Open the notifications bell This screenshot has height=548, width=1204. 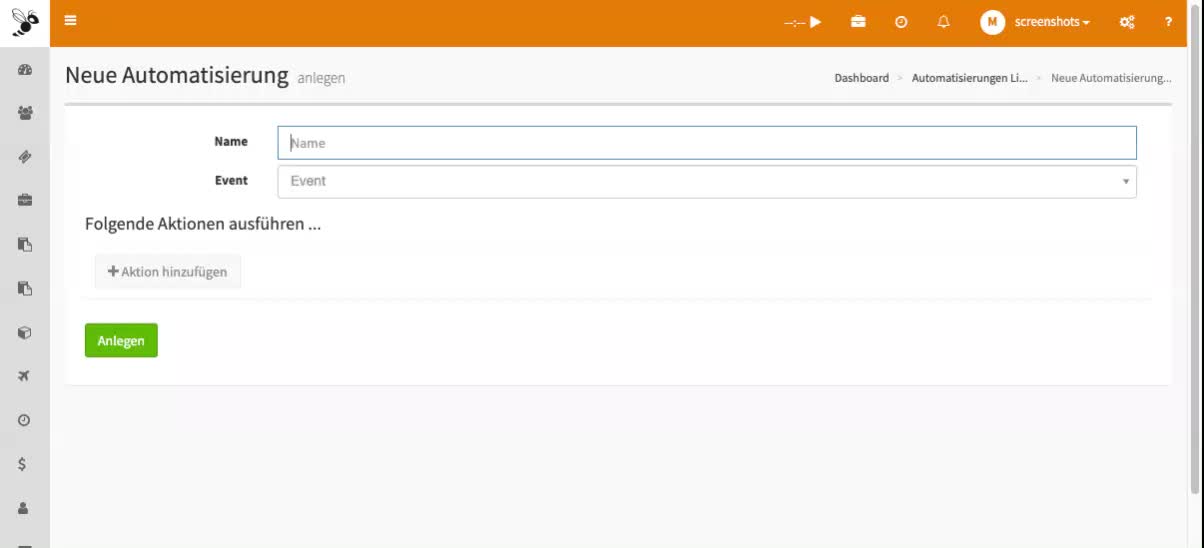(x=943, y=22)
